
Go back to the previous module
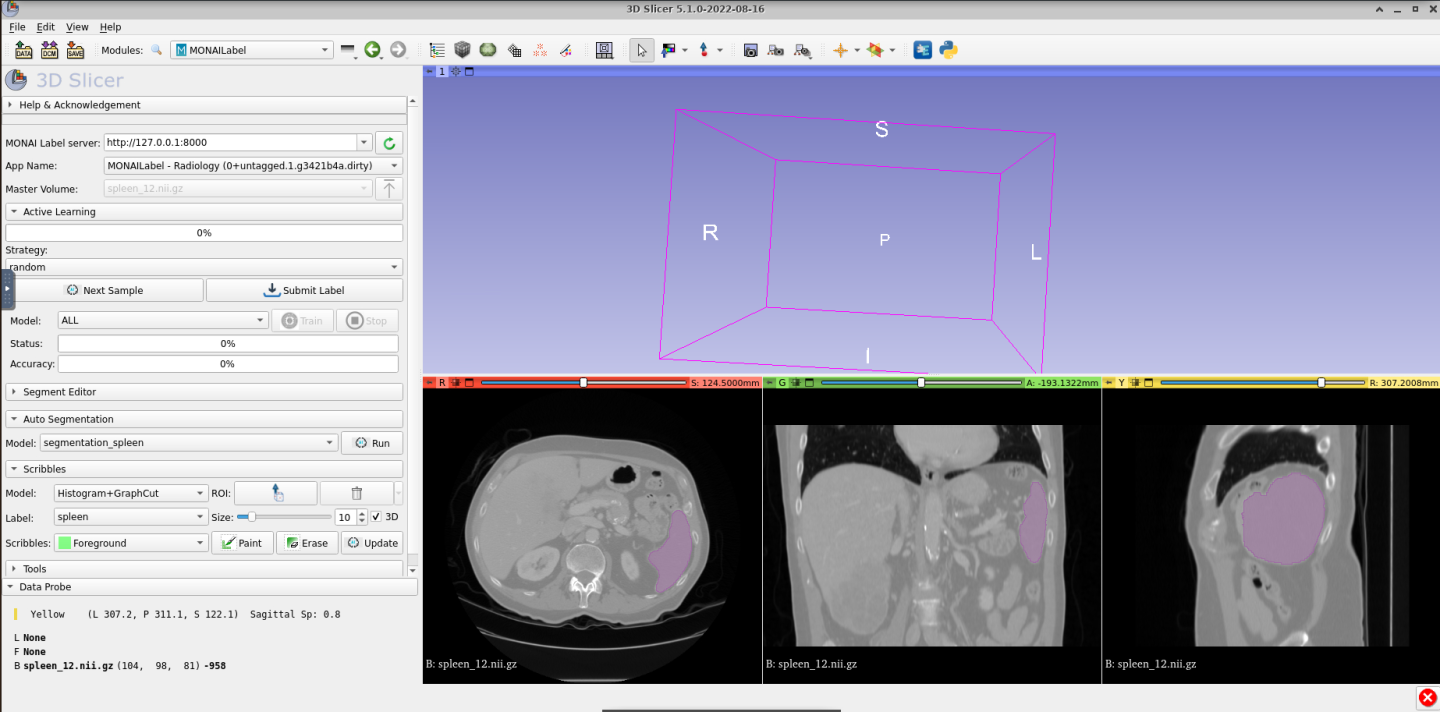[372, 50]
